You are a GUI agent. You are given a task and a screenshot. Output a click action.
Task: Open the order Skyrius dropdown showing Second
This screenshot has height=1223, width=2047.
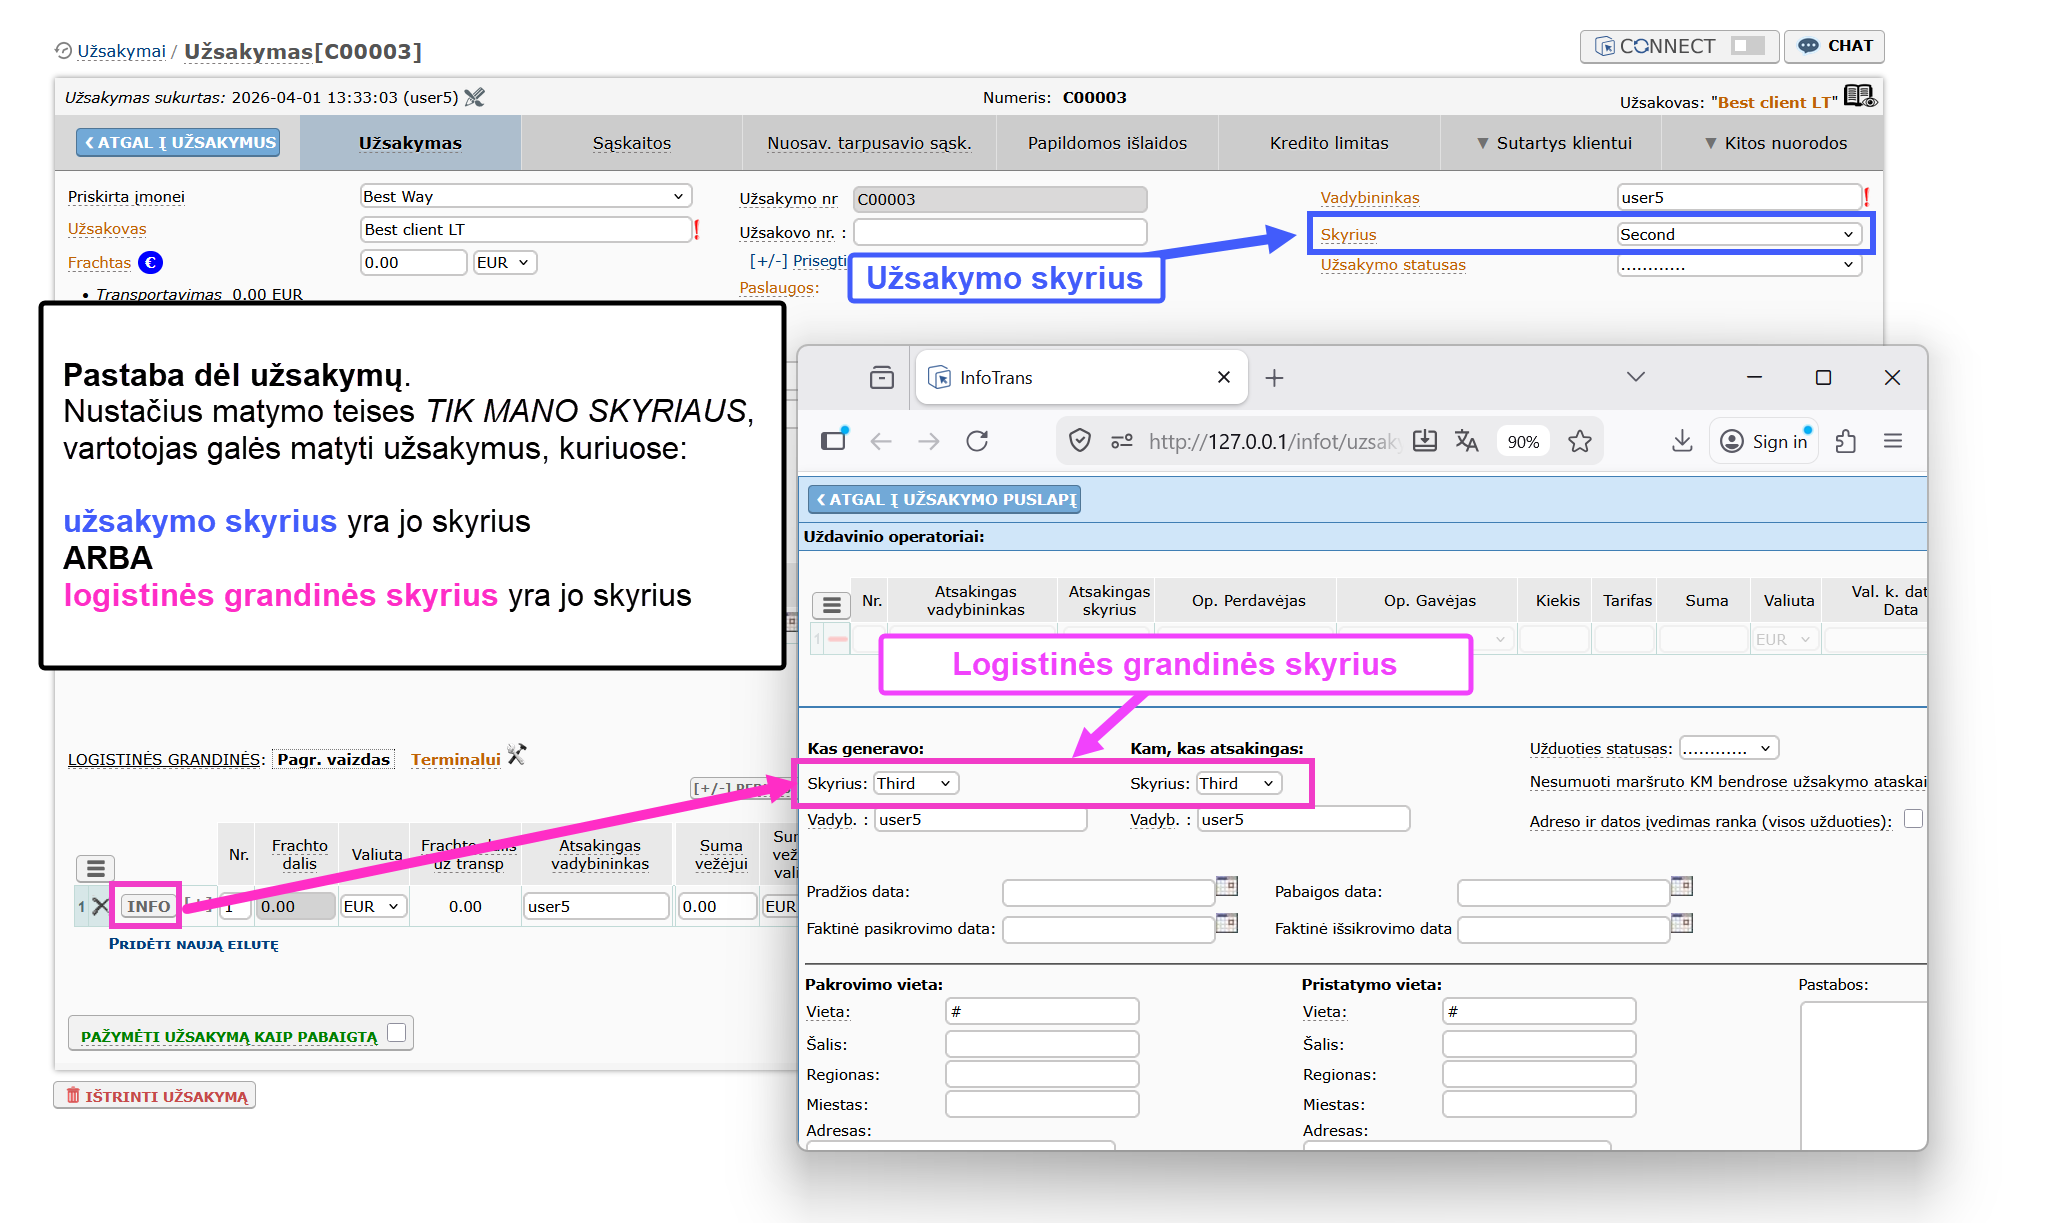[1739, 234]
